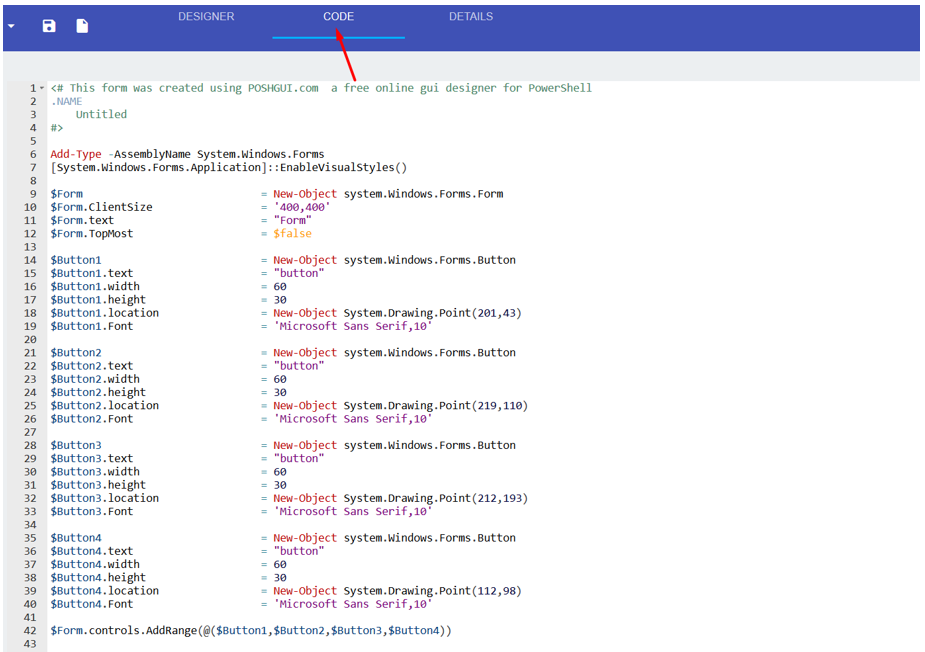Click line number 42 in the gutter
925x652 pixels.
click(29, 630)
